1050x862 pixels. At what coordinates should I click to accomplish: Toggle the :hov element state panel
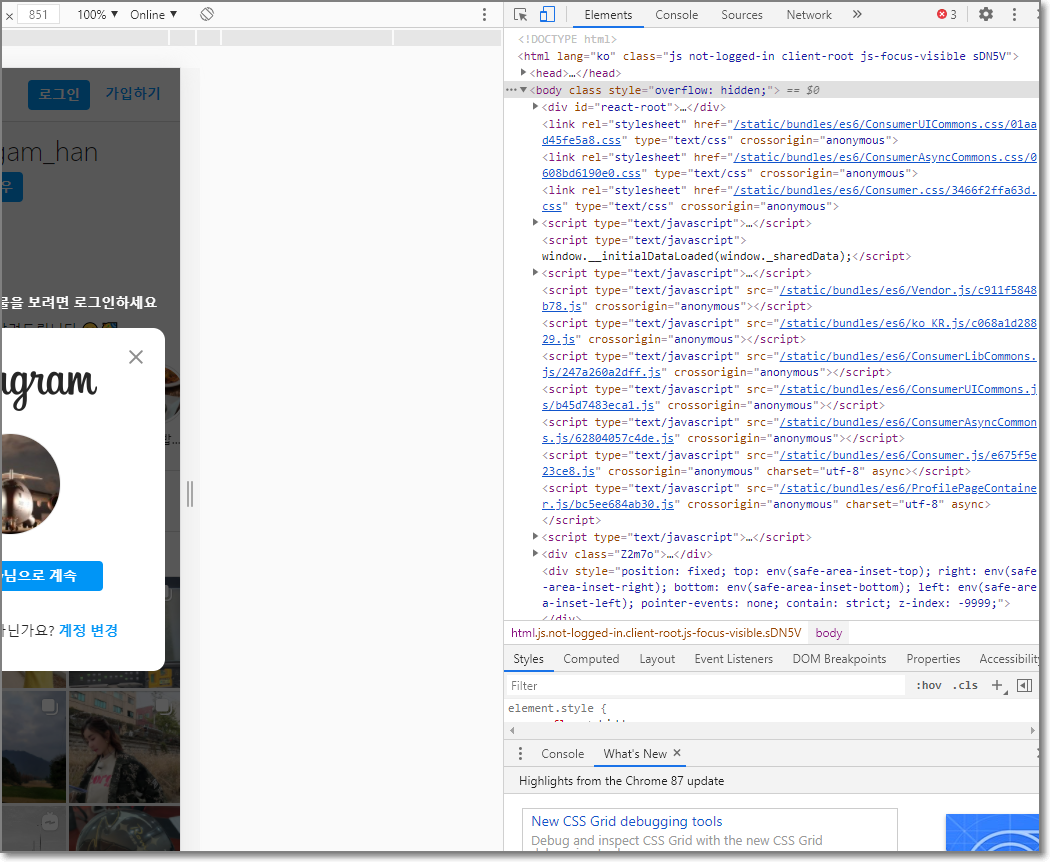pos(928,685)
